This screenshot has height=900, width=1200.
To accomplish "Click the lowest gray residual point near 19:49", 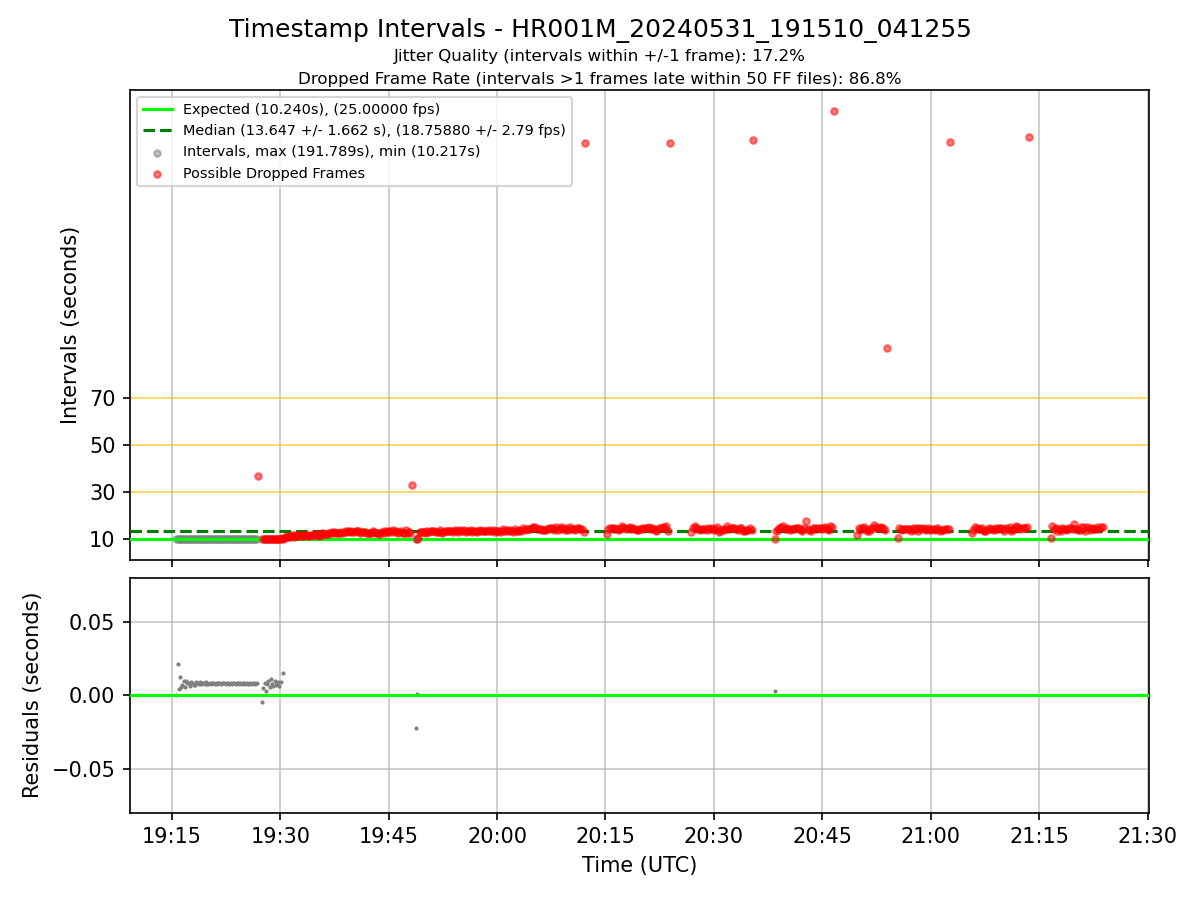I will [x=416, y=728].
